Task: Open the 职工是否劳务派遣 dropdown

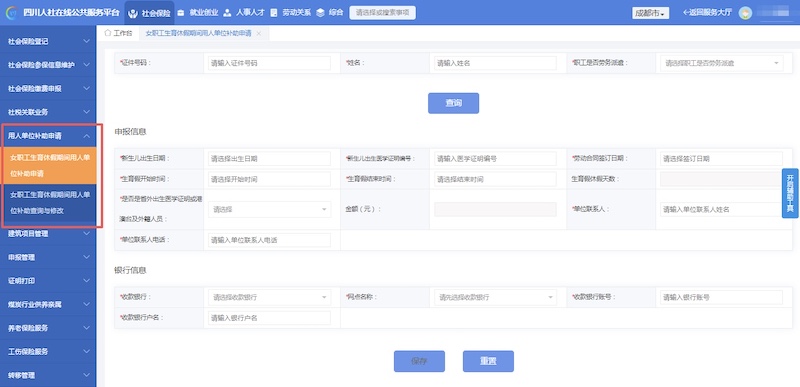Action: (721, 63)
